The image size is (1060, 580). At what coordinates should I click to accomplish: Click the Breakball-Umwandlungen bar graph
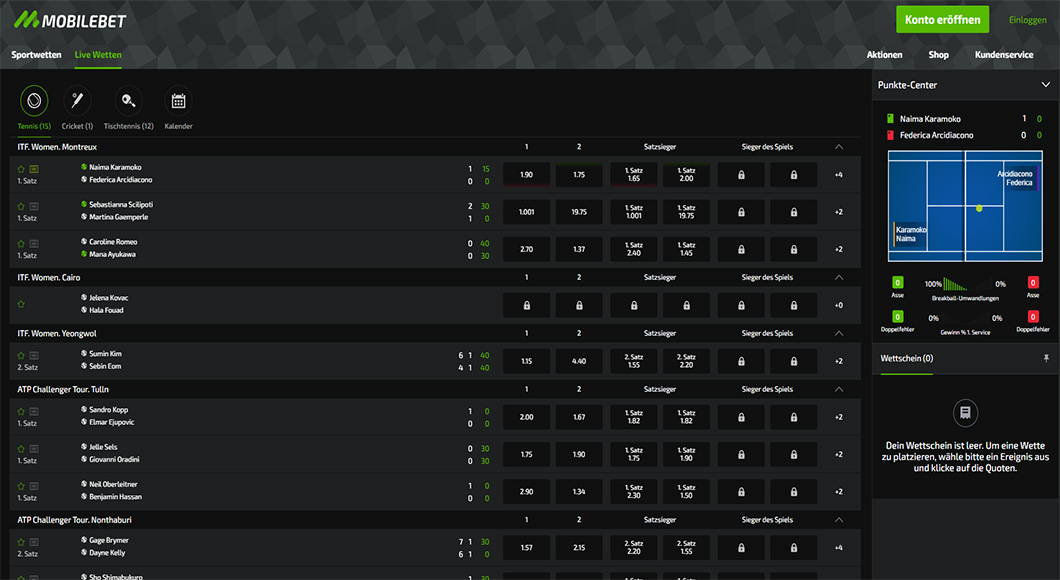(x=965, y=285)
